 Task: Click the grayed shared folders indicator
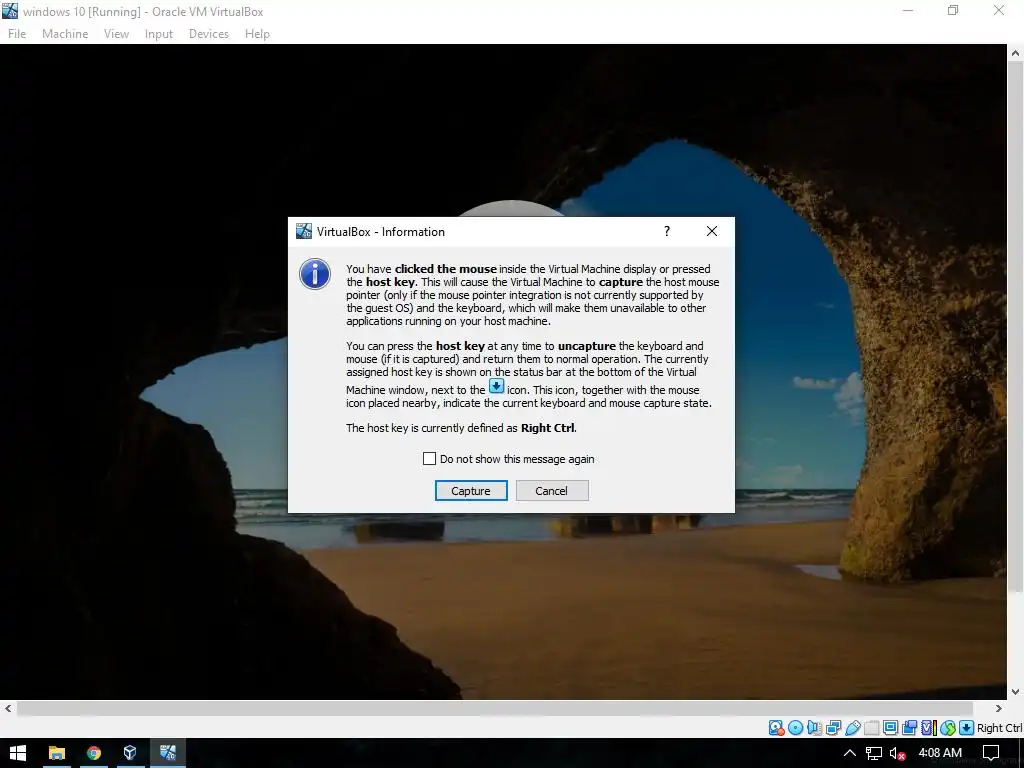(x=872, y=728)
